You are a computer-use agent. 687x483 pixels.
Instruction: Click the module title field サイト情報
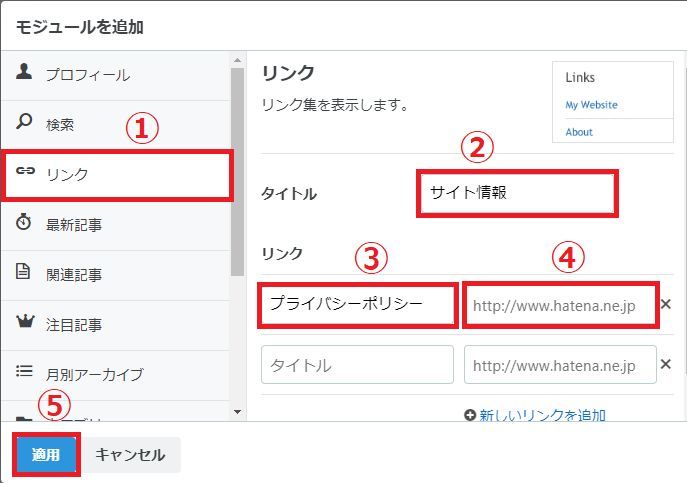point(517,193)
